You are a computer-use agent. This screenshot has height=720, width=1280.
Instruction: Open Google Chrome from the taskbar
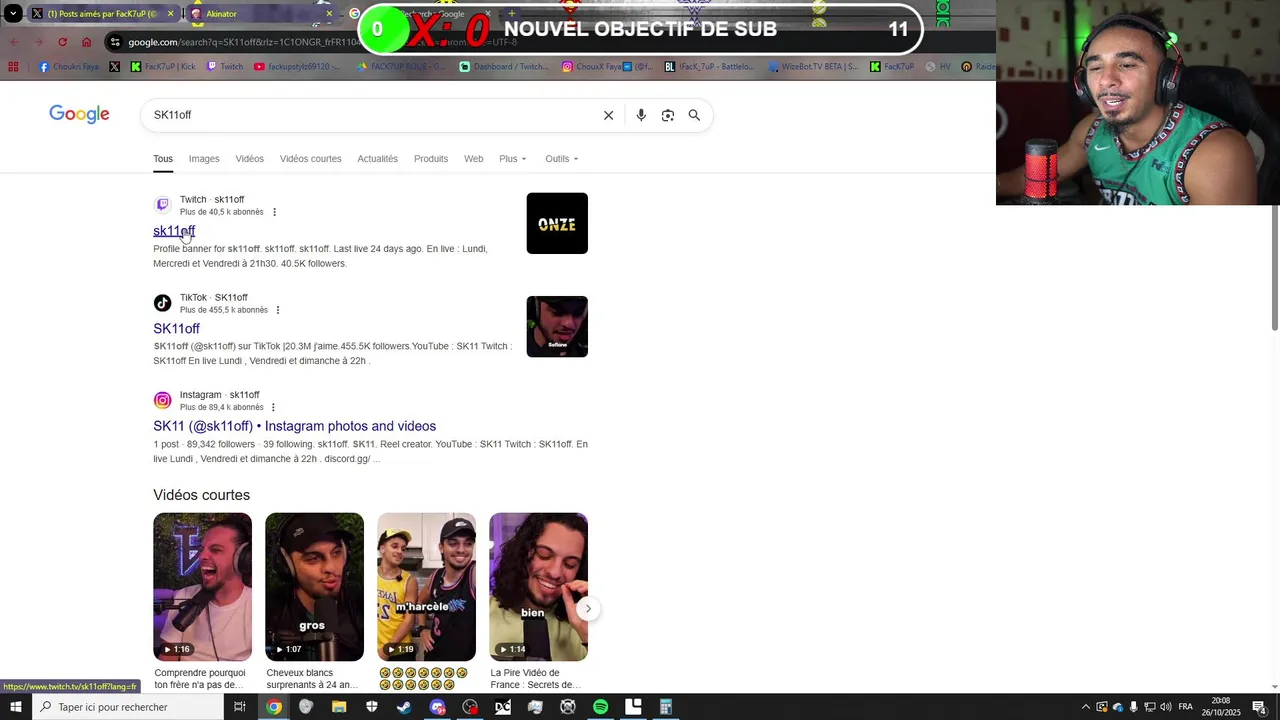click(x=273, y=707)
